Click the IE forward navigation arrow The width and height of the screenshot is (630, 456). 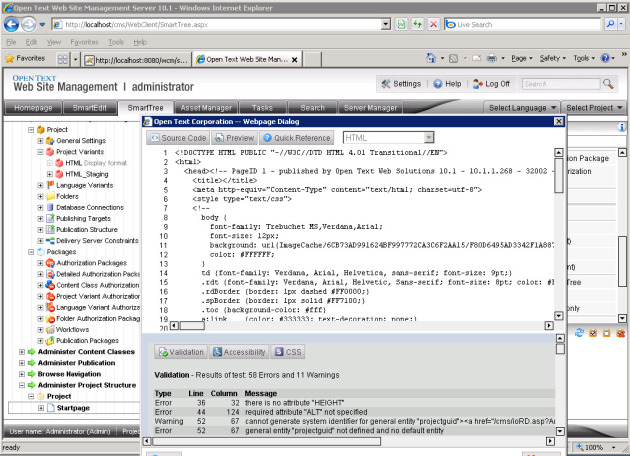29,25
